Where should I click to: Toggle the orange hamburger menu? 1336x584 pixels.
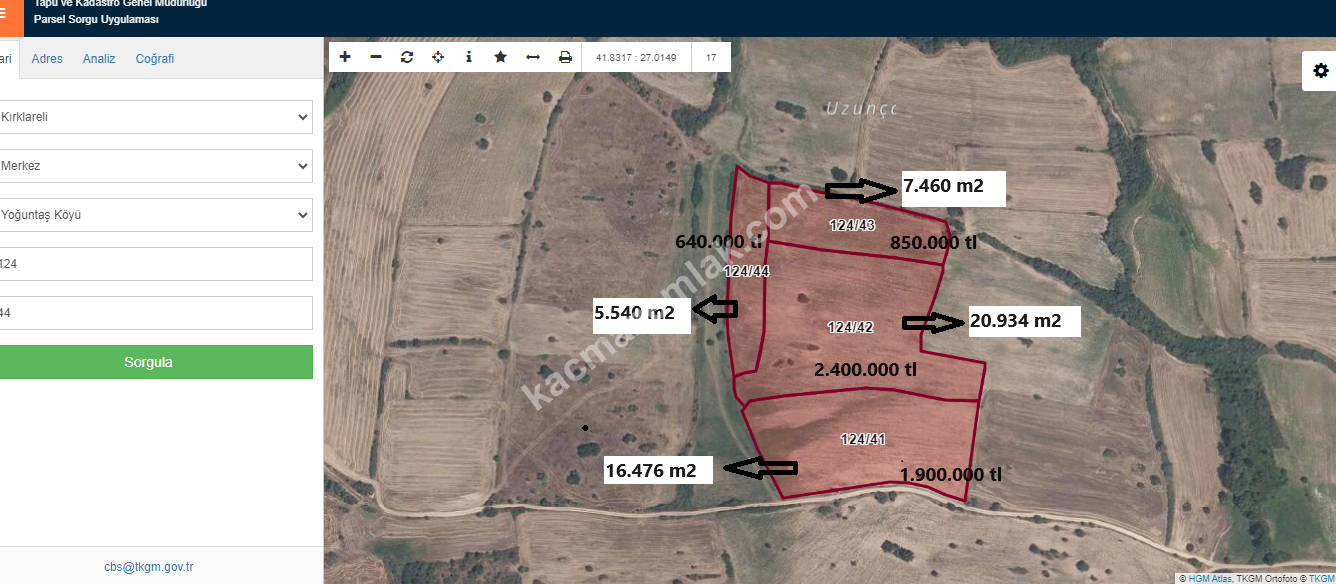(5, 15)
